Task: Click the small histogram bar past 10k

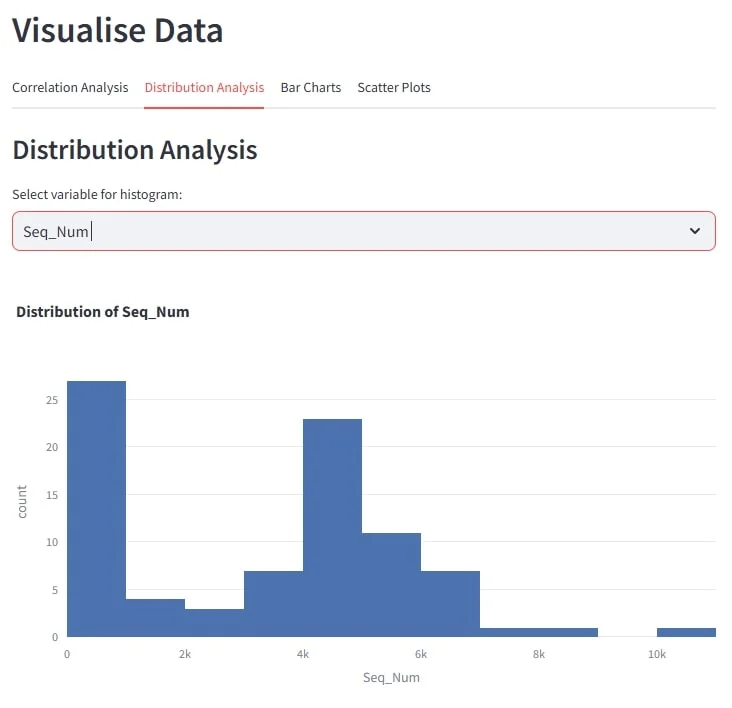Action: (686, 632)
